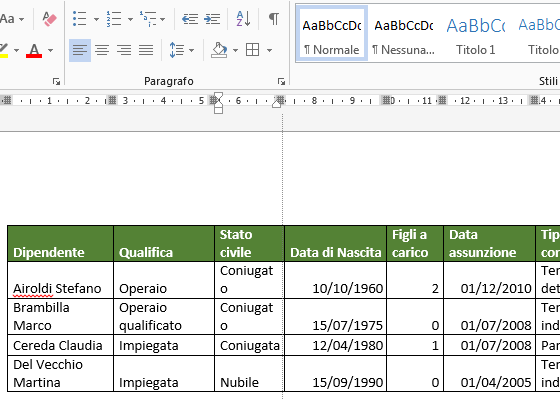Viewport: 560px width, 400px height.
Task: Open the Change Case (Aa) dropdown
Action: [12, 19]
